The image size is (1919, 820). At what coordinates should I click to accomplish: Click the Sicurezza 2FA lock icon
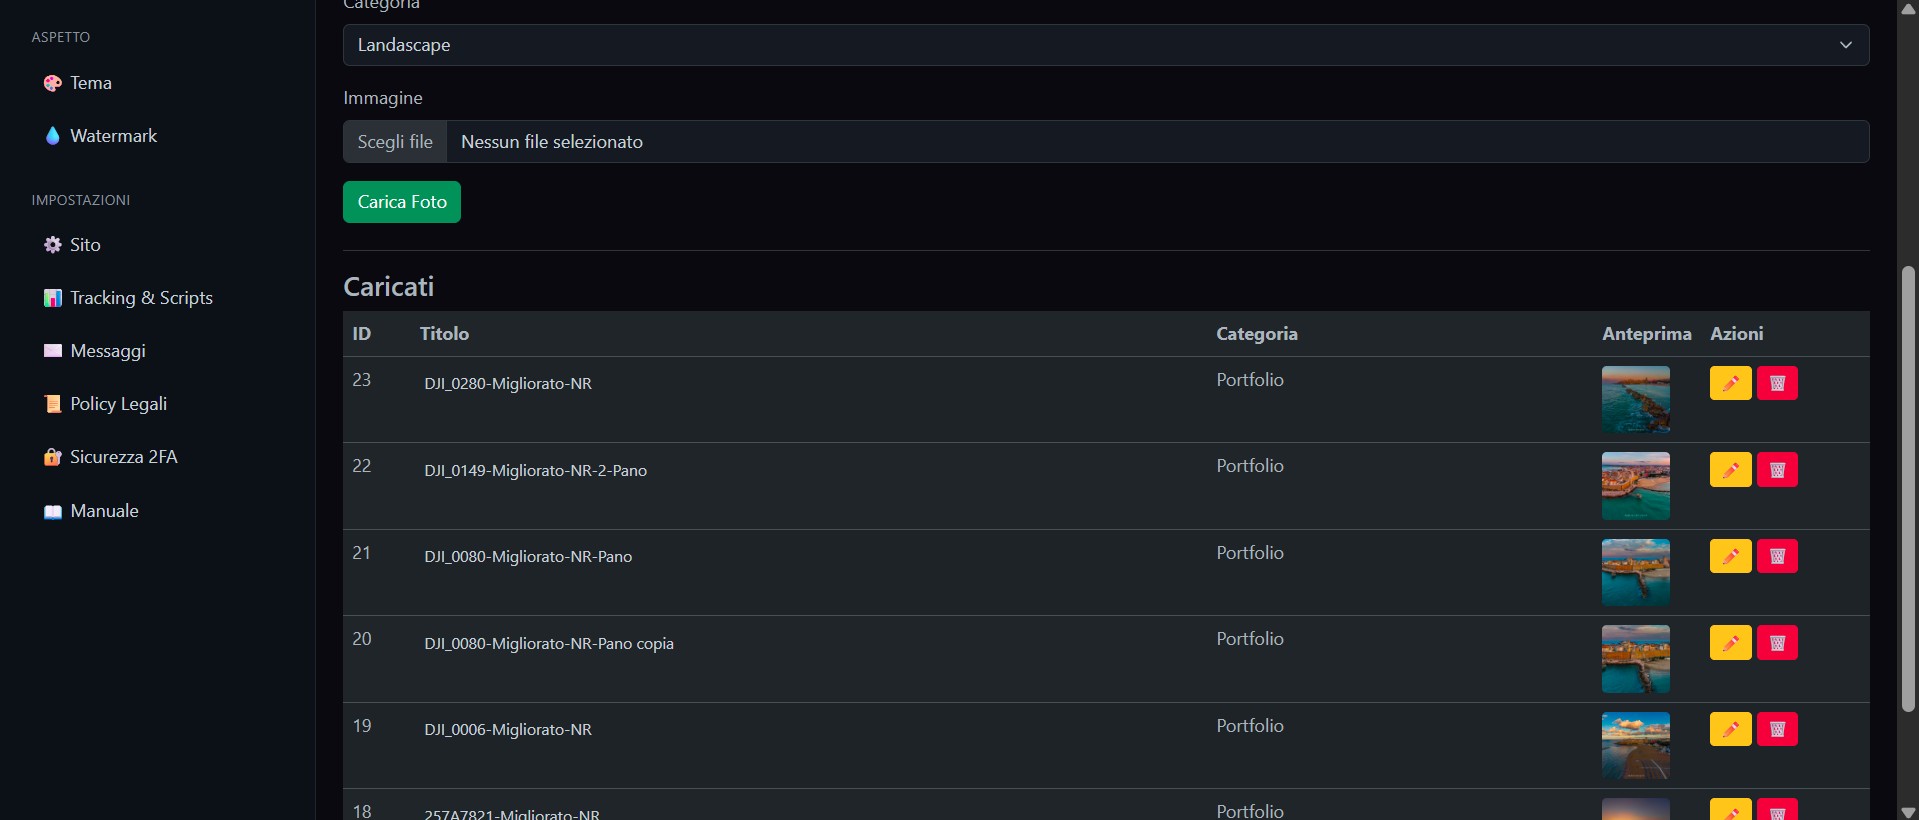[53, 457]
